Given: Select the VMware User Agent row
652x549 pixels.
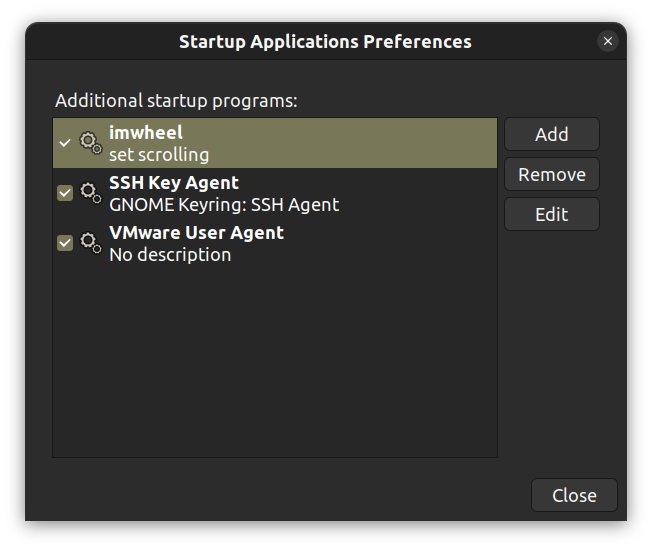Looking at the screenshot, I should [x=275, y=243].
